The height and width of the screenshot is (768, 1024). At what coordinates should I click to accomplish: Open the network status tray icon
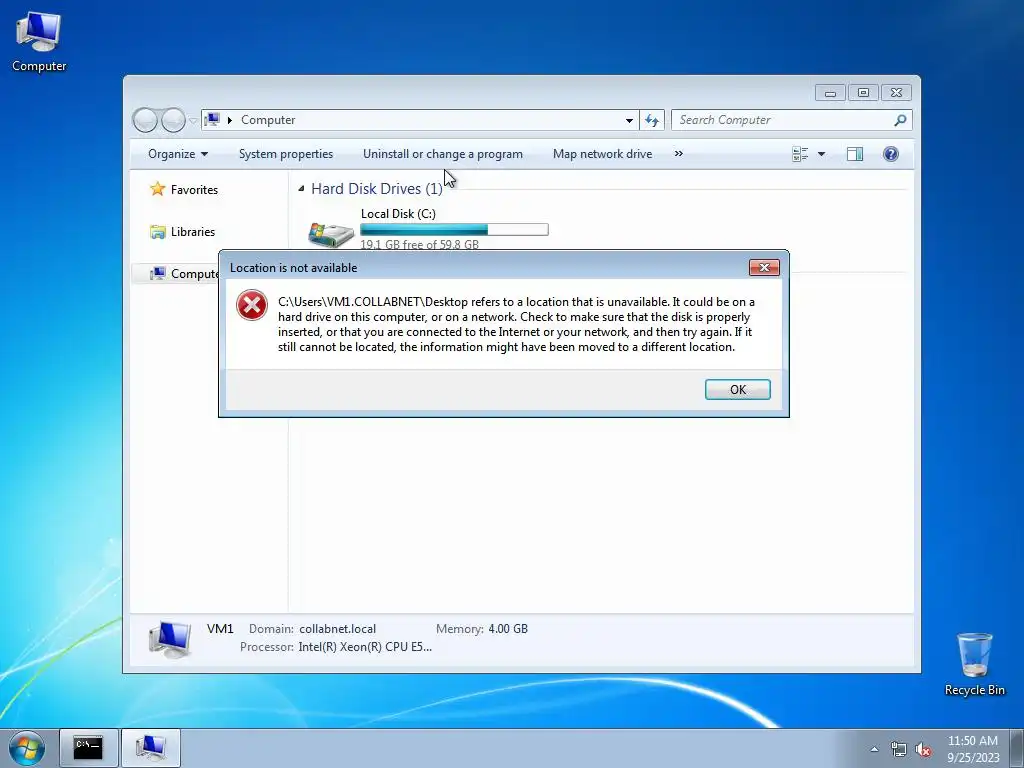click(899, 749)
